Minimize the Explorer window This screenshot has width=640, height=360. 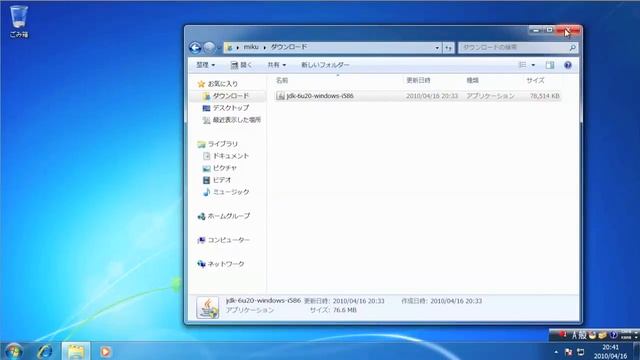click(536, 30)
